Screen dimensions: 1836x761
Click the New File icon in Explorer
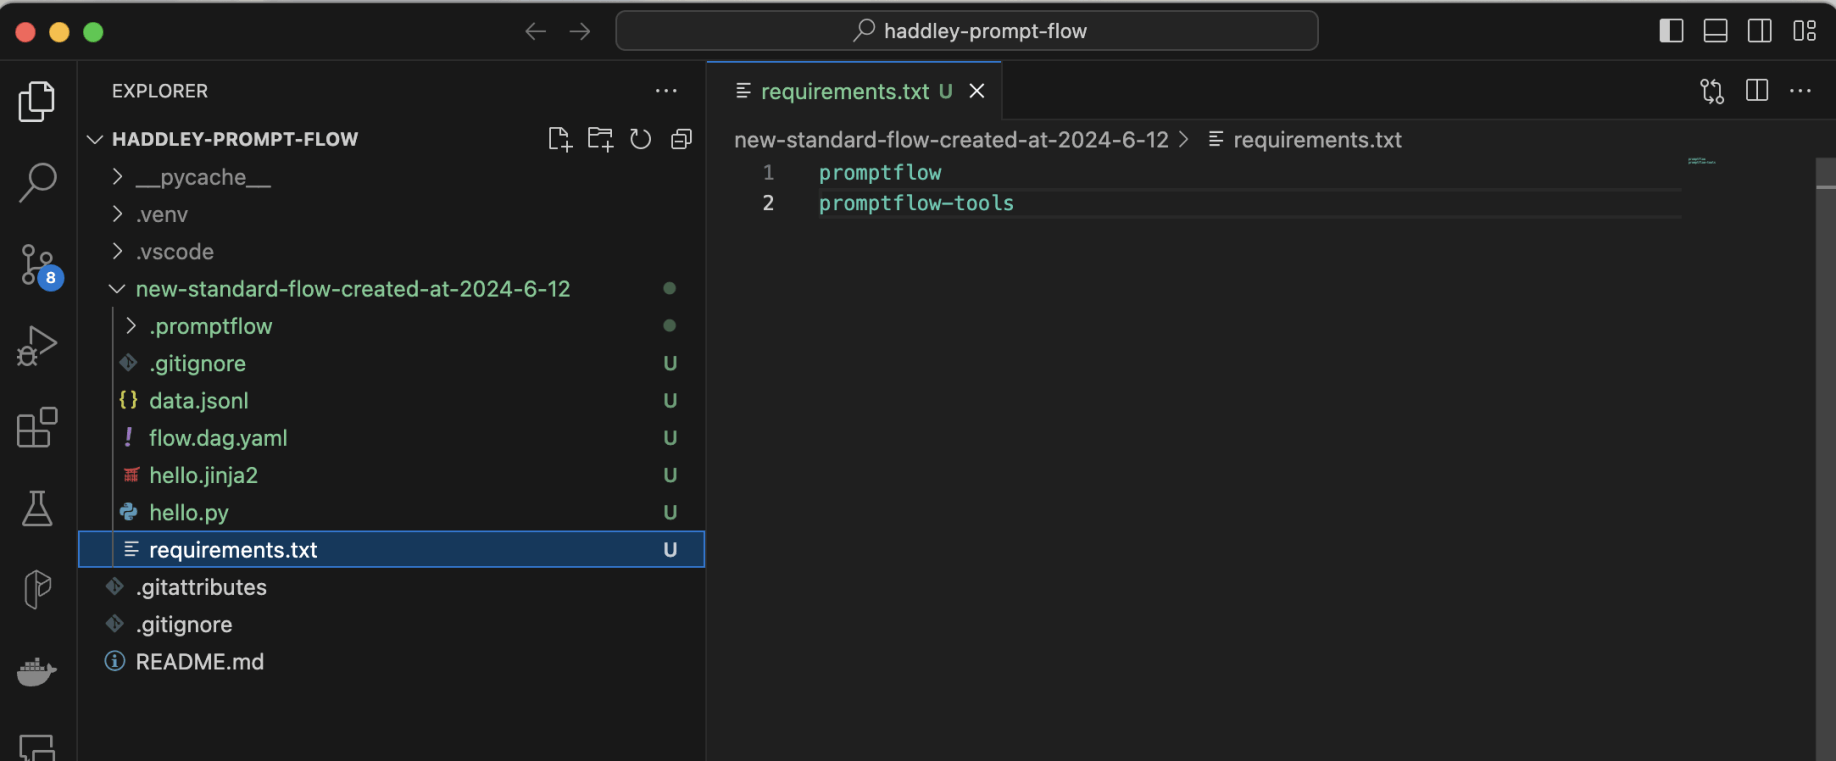[x=560, y=139]
